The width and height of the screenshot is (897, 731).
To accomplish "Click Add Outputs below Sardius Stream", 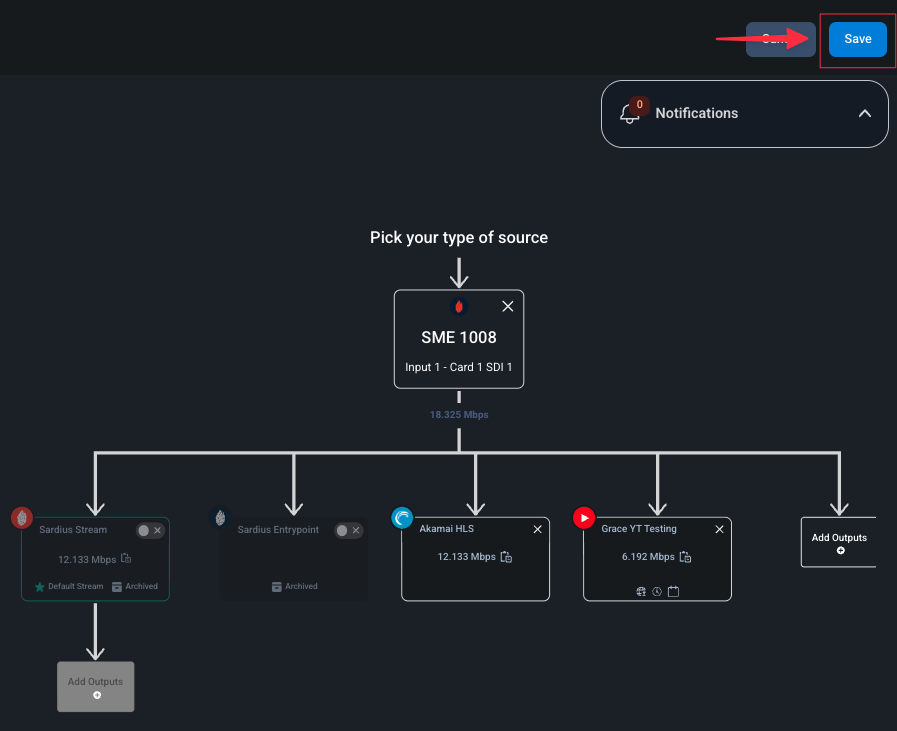I will pyautogui.click(x=96, y=687).
